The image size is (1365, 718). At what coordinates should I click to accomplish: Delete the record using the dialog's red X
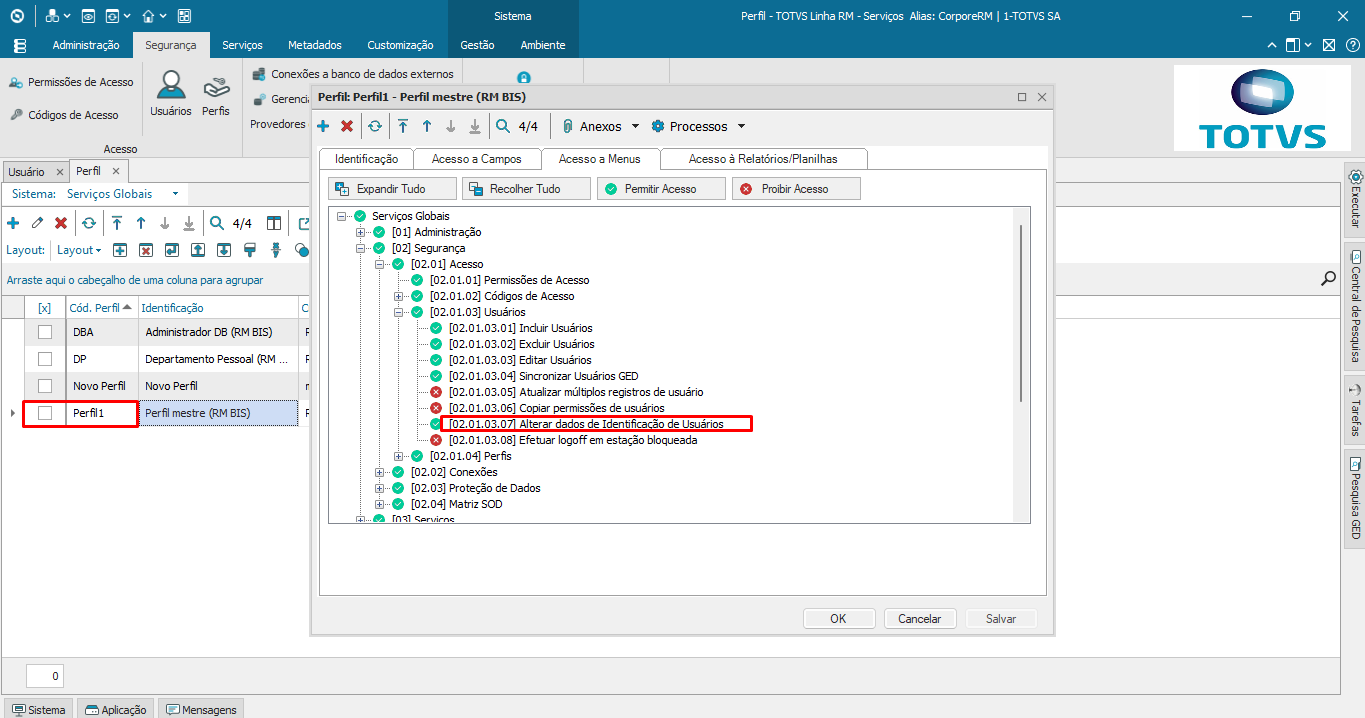coord(347,126)
